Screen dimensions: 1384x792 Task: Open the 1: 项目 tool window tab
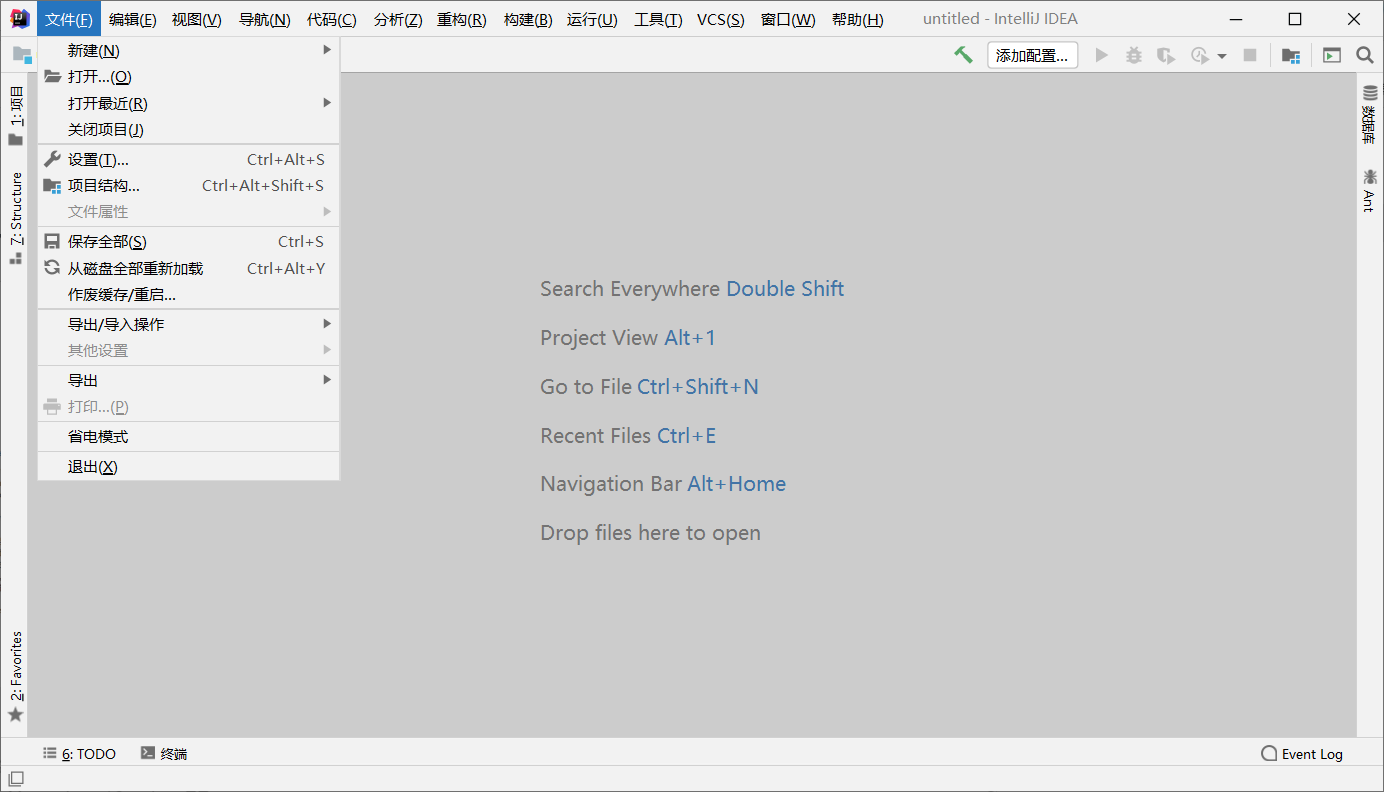point(15,116)
